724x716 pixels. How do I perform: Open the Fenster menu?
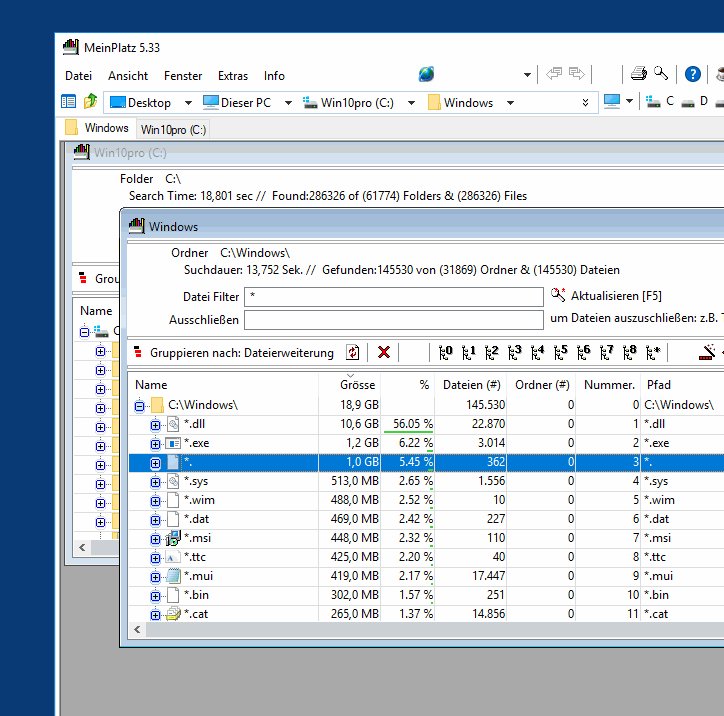click(x=183, y=76)
